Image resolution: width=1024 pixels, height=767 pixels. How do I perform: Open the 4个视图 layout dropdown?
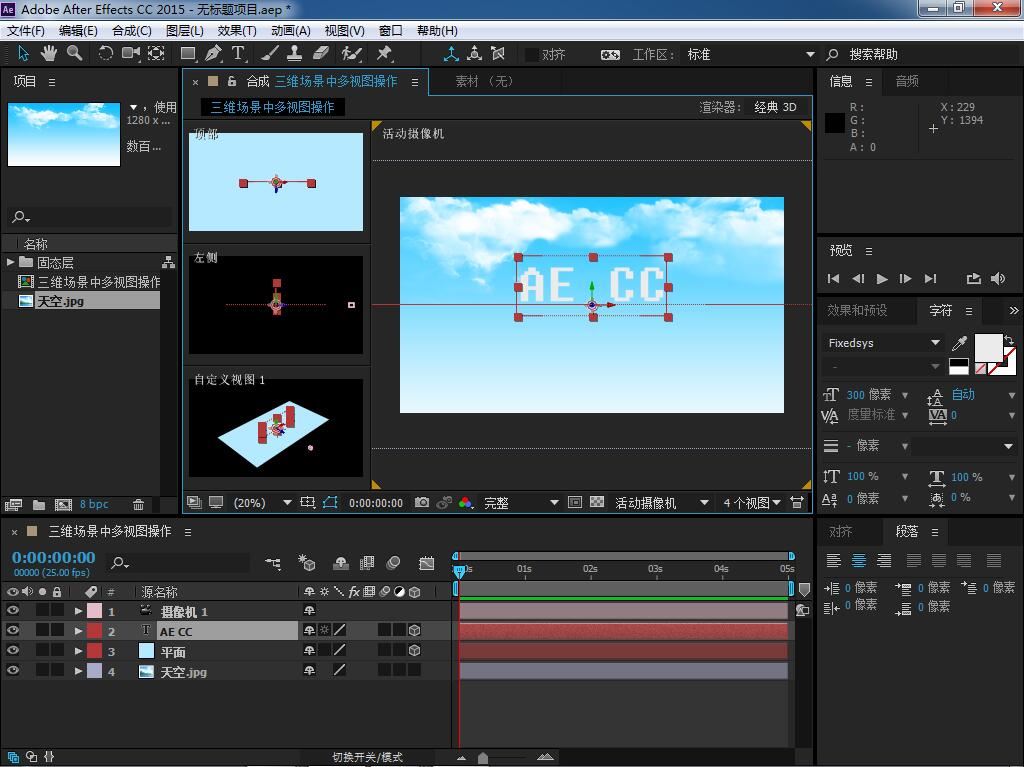pyautogui.click(x=751, y=502)
